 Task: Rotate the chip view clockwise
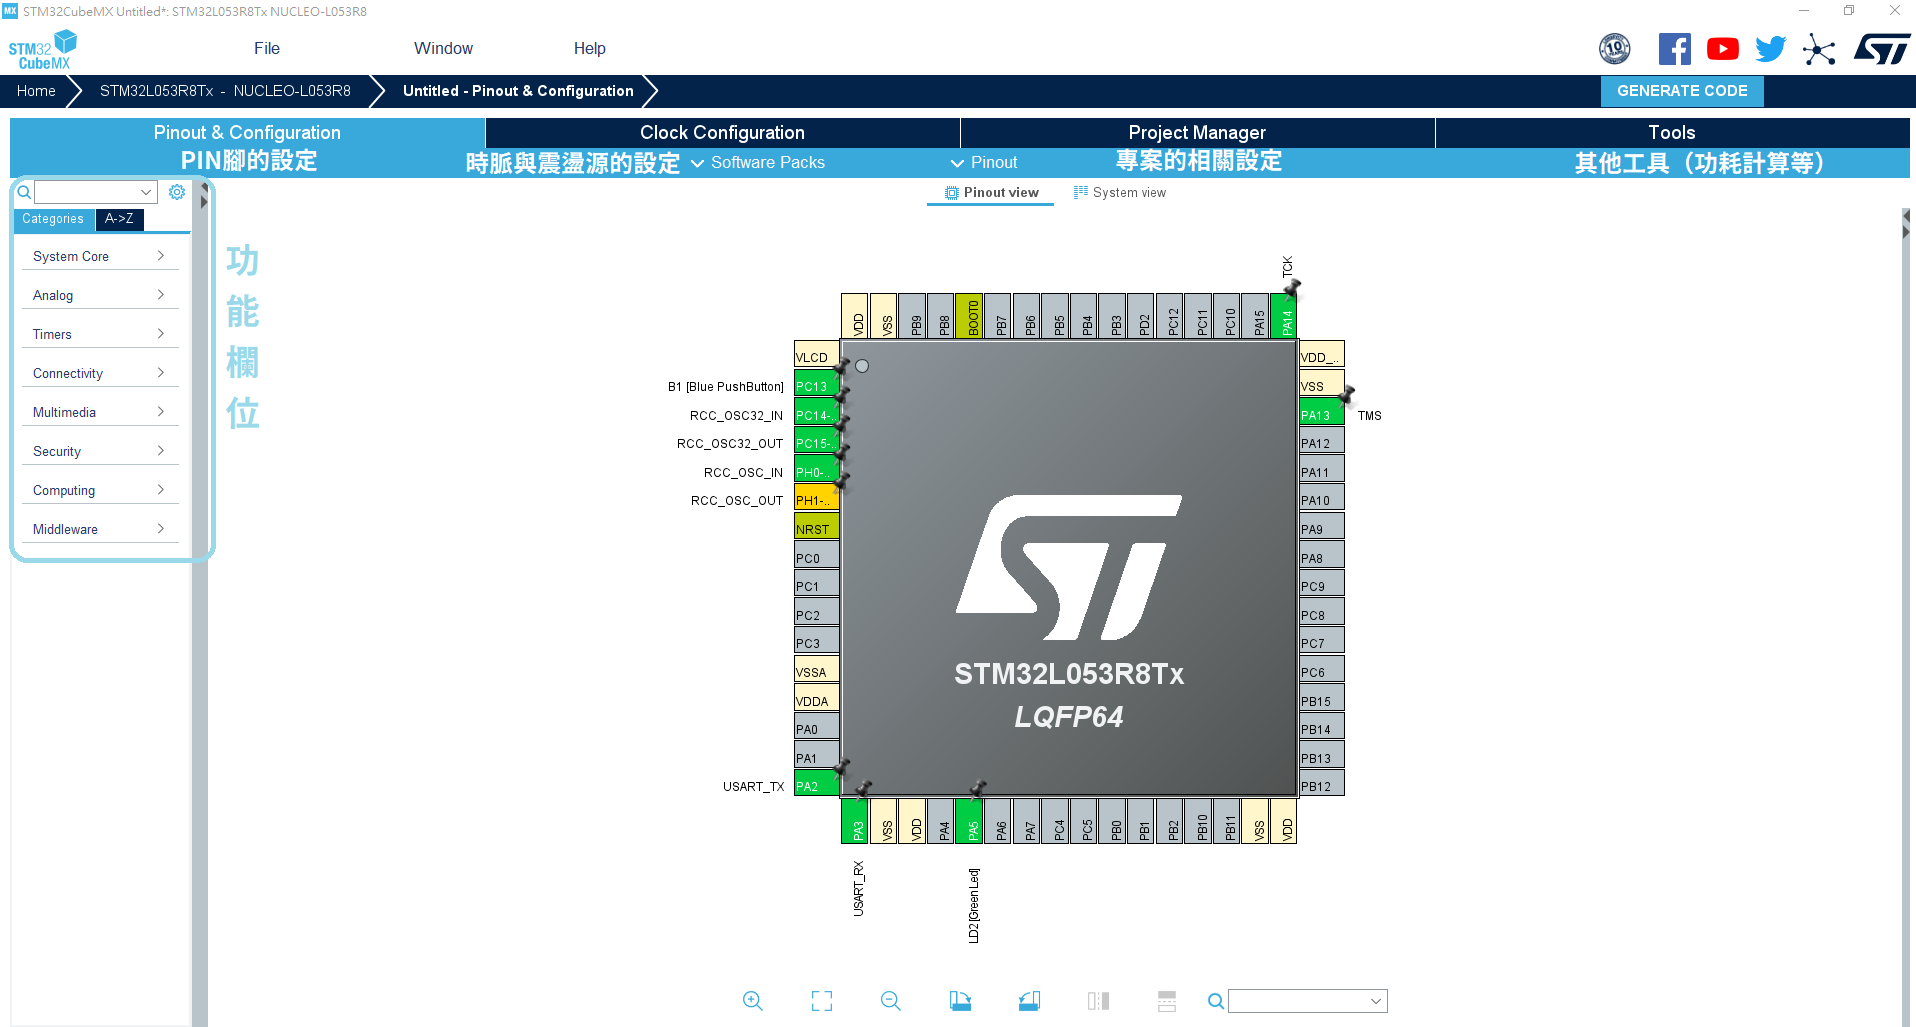[960, 1001]
